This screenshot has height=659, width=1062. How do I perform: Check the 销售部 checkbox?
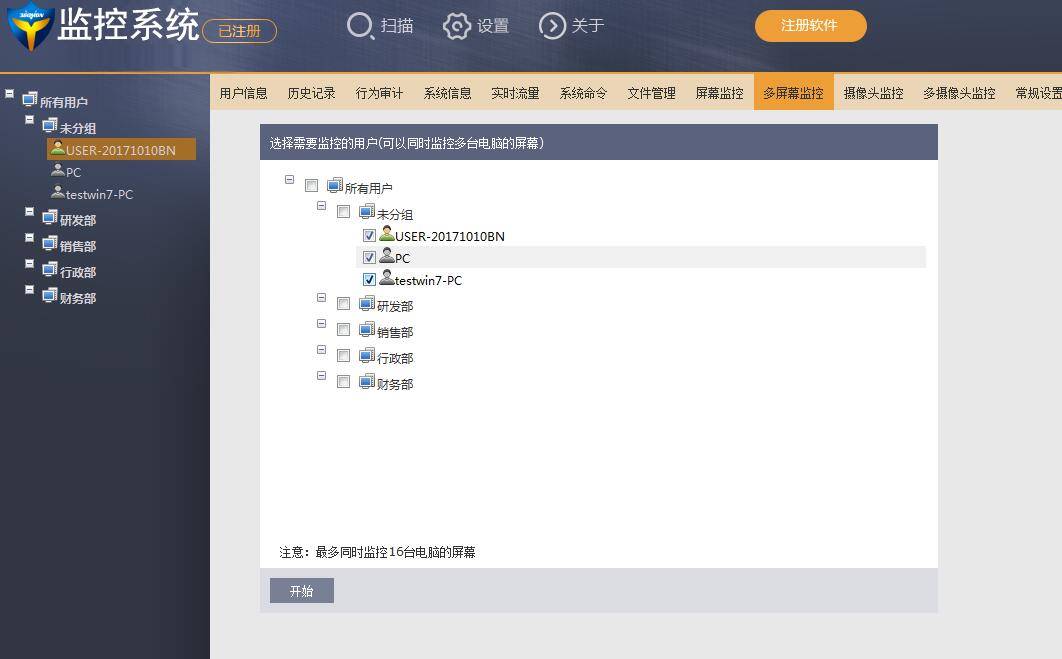click(x=343, y=330)
